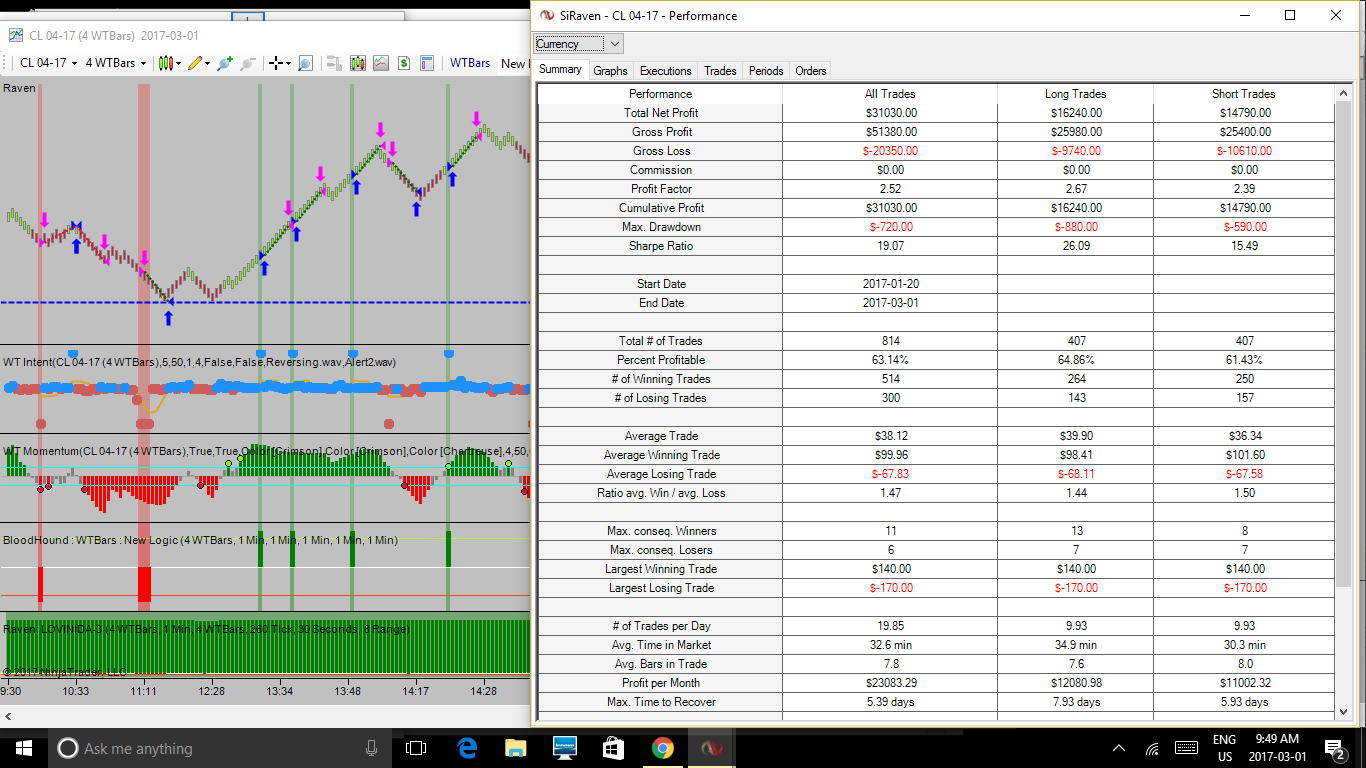Open the Executions tab

665,71
